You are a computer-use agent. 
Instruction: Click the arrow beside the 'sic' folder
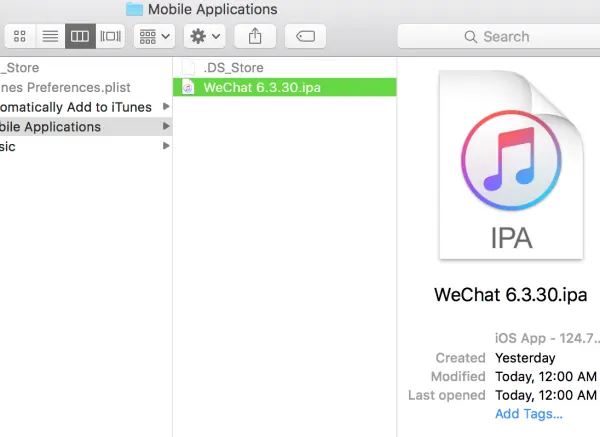(x=166, y=145)
